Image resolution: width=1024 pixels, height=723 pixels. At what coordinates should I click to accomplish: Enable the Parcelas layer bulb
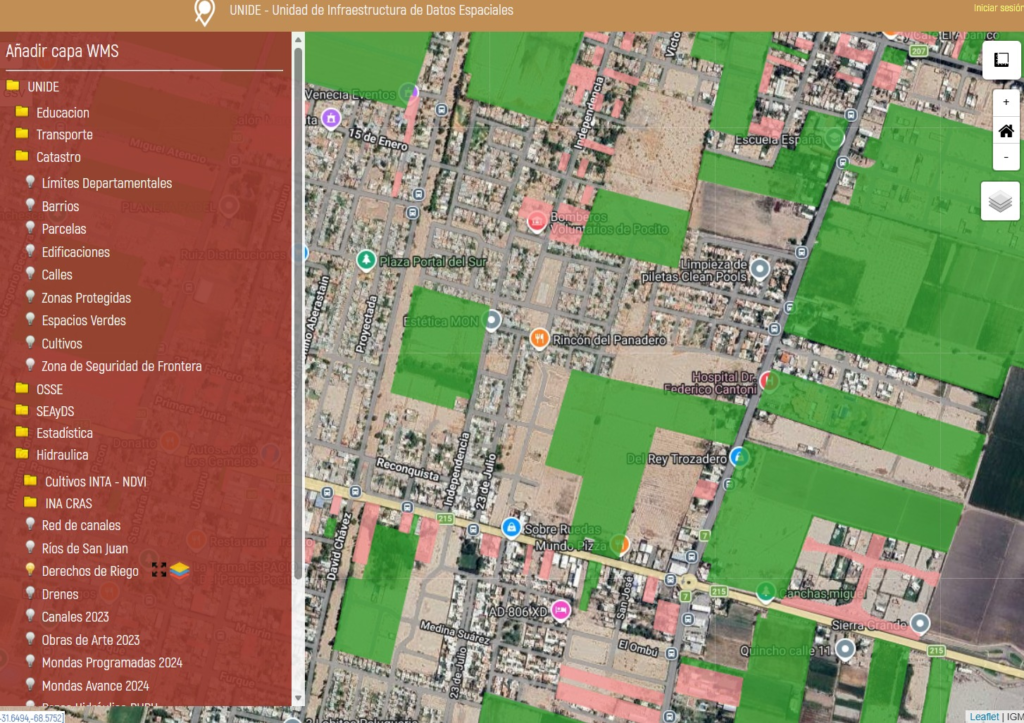click(30, 228)
